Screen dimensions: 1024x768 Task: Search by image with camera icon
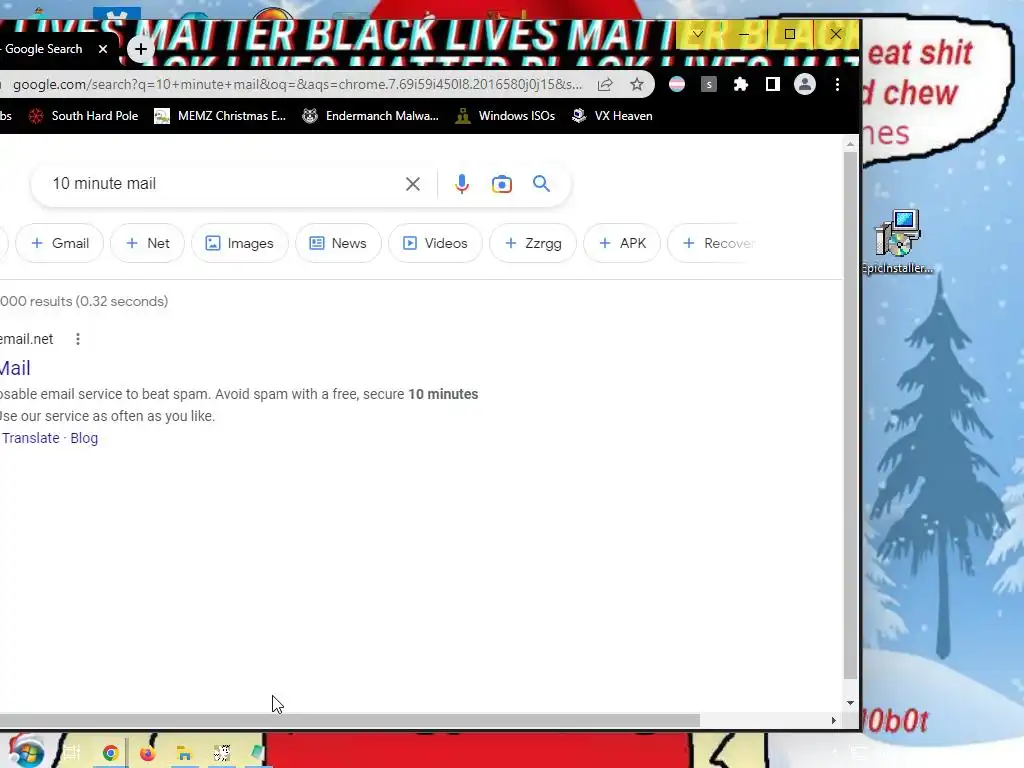[x=502, y=184]
